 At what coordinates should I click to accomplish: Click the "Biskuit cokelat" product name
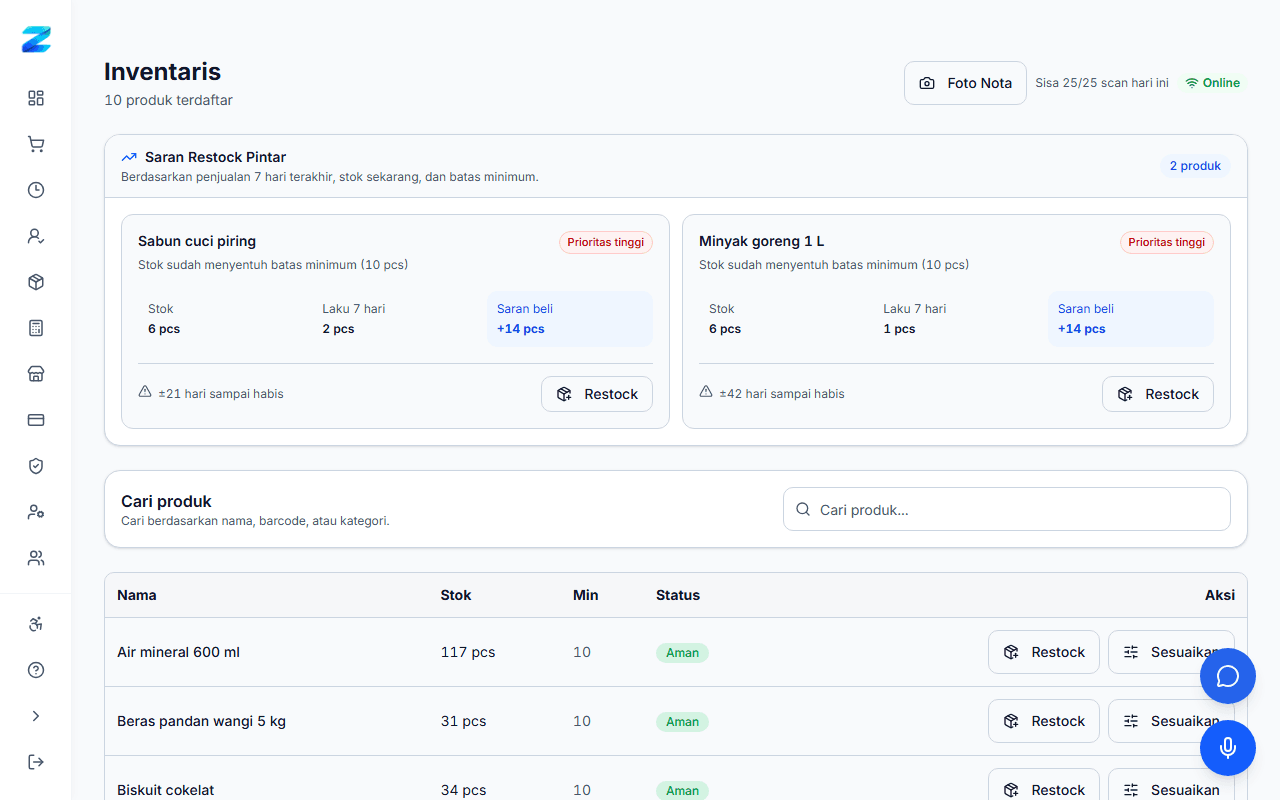tap(166, 790)
